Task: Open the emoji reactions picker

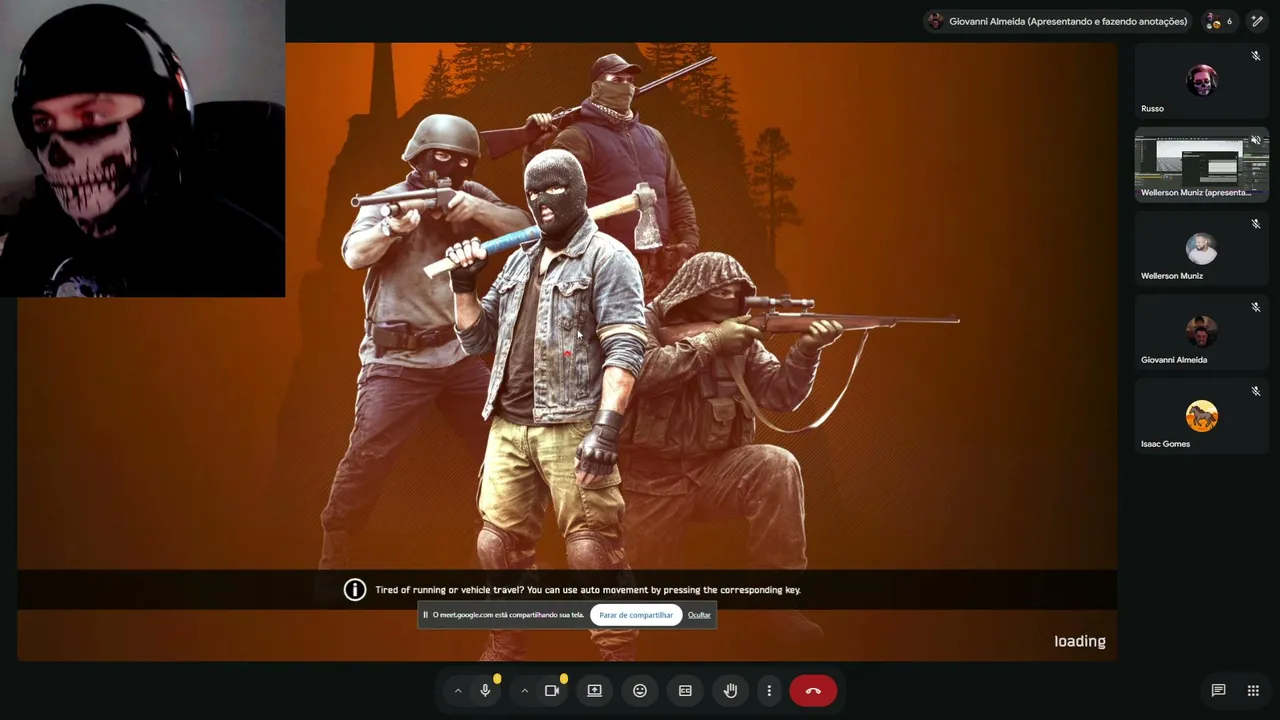Action: click(x=640, y=690)
